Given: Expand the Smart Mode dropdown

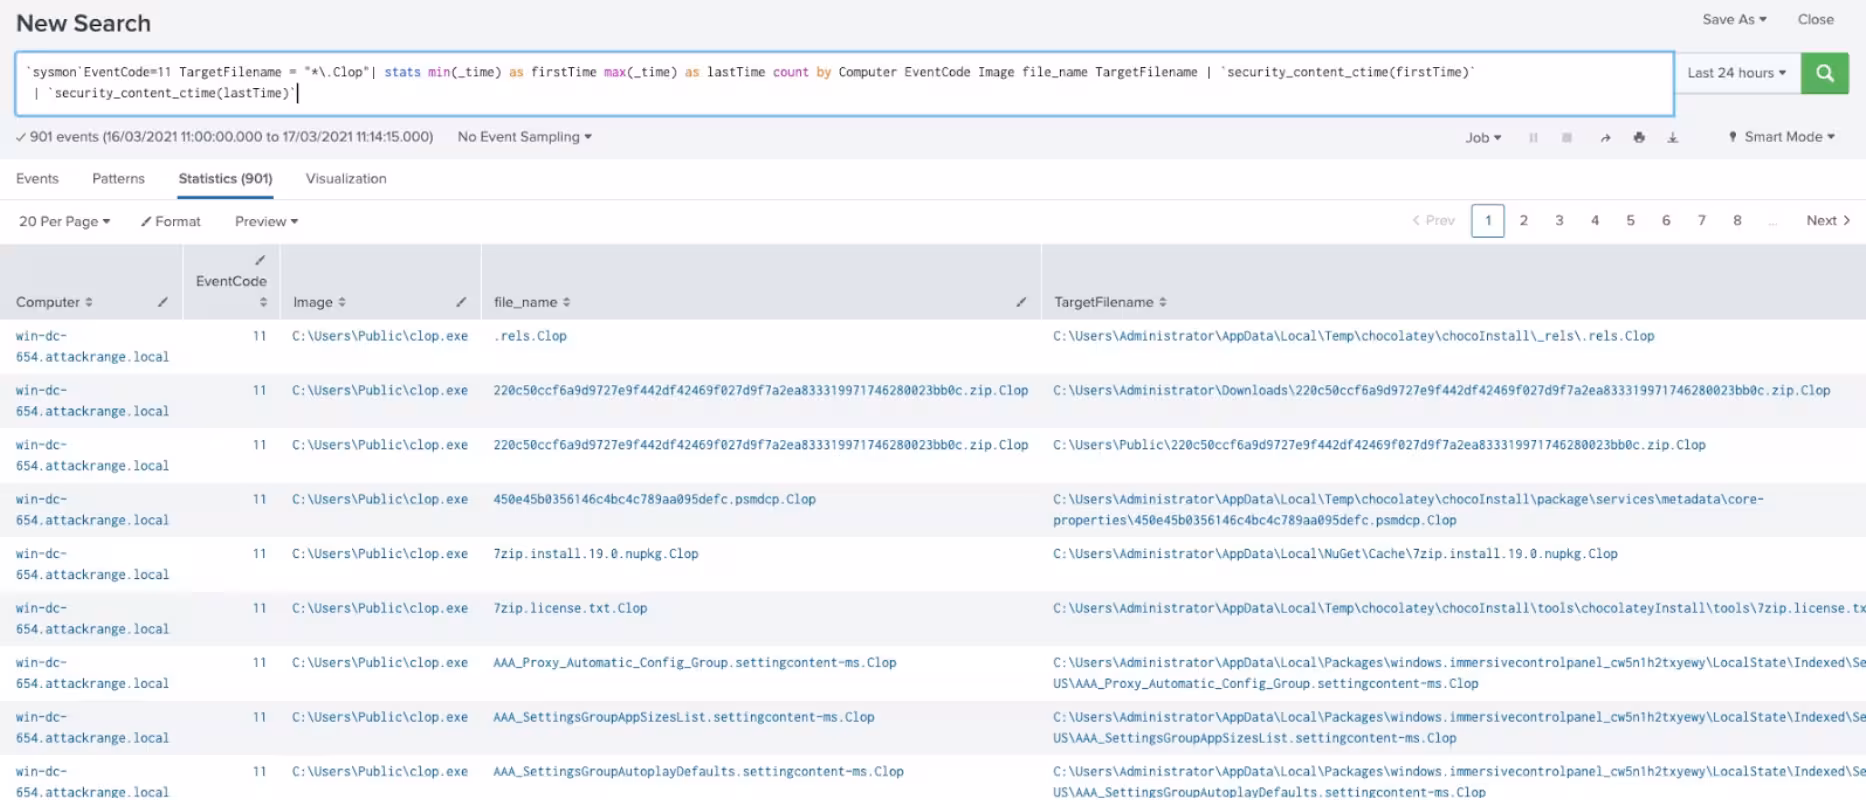Looking at the screenshot, I should coord(1782,137).
